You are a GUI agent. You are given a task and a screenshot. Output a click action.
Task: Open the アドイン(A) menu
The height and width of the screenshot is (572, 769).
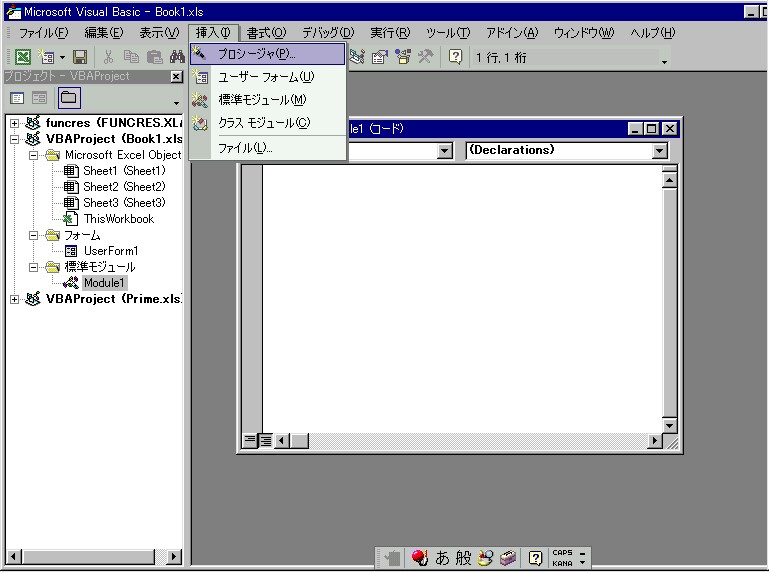coord(512,33)
